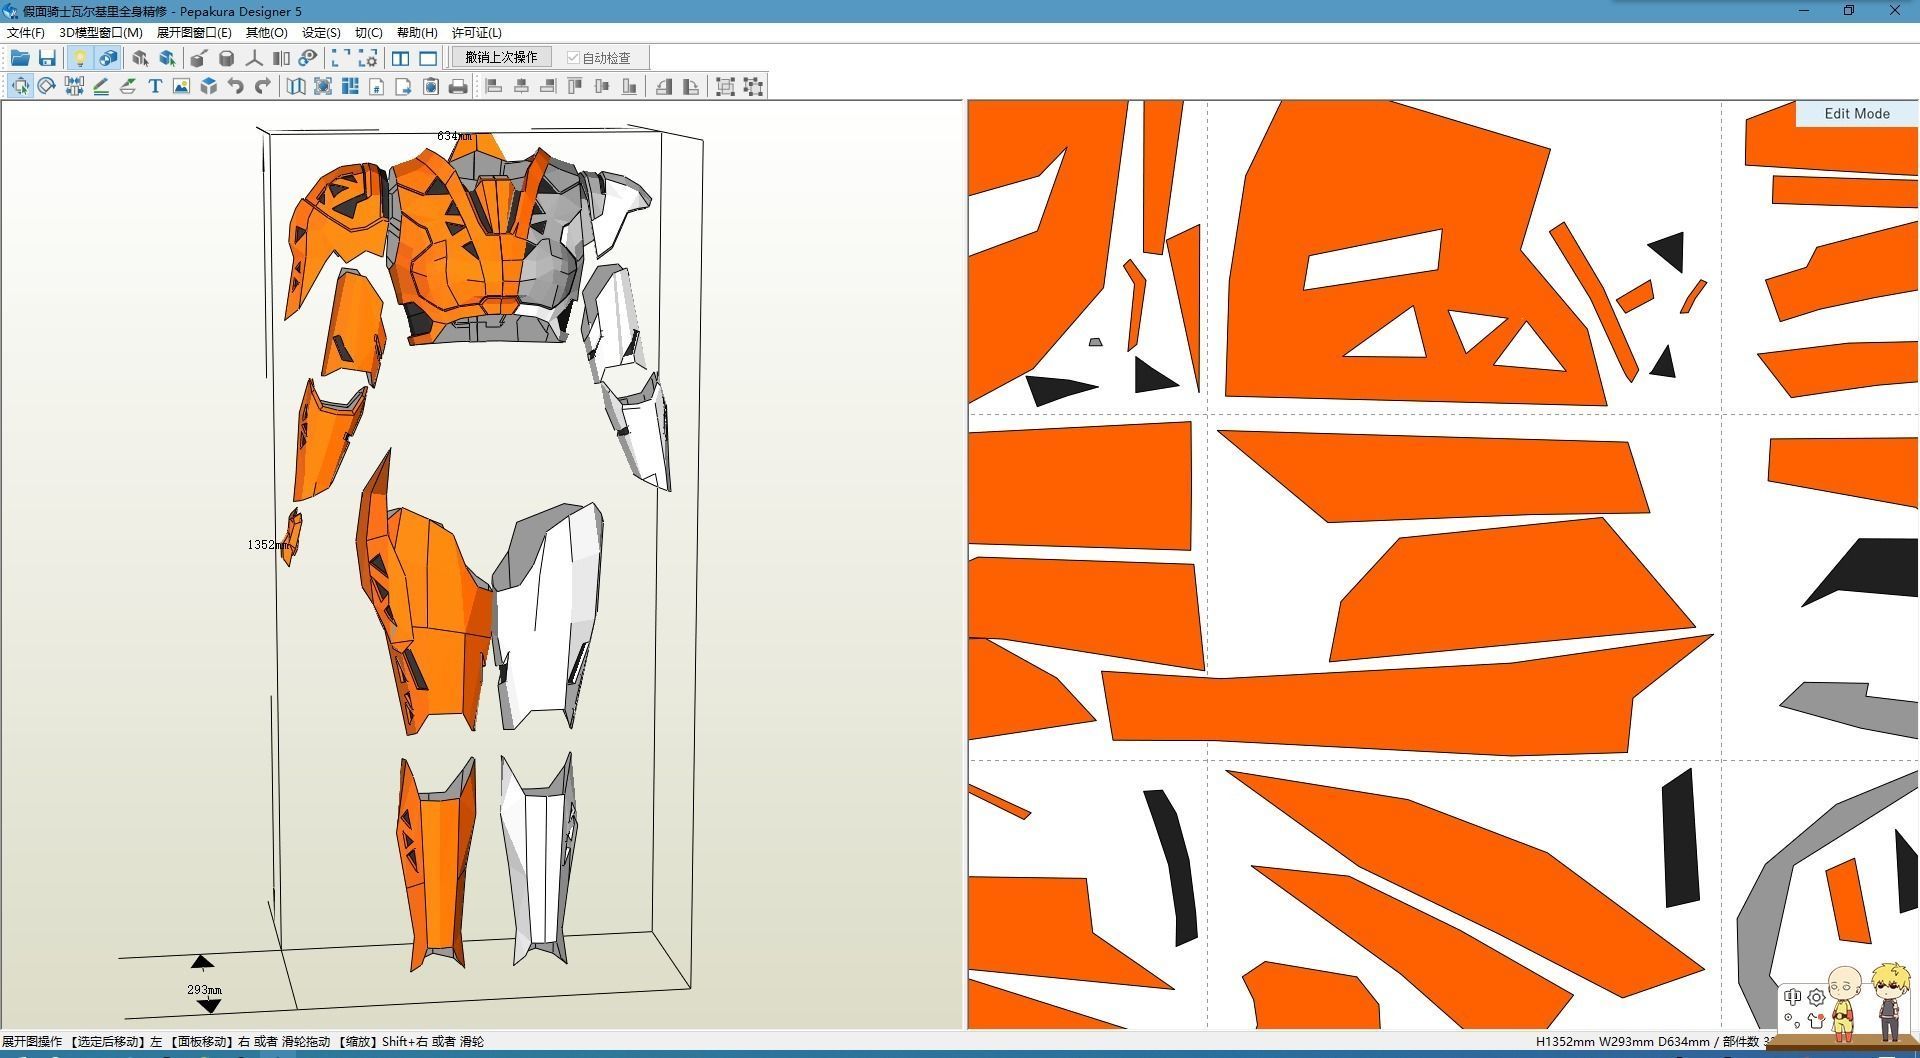Image resolution: width=1920 pixels, height=1058 pixels.
Task: Align parts to right edge icon
Action: click(x=548, y=86)
